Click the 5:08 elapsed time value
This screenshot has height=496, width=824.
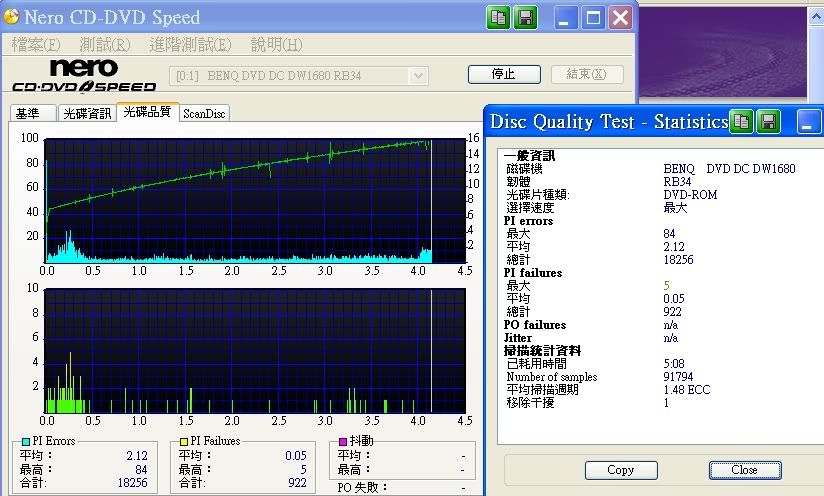click(674, 364)
